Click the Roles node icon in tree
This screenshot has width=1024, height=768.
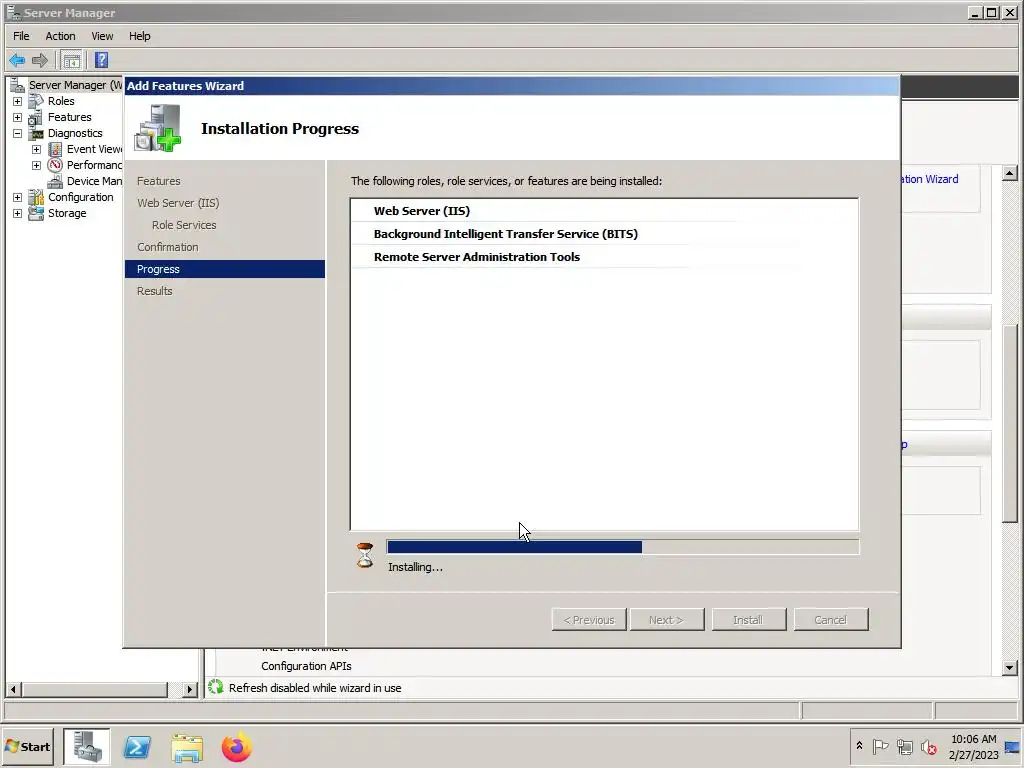tap(36, 101)
